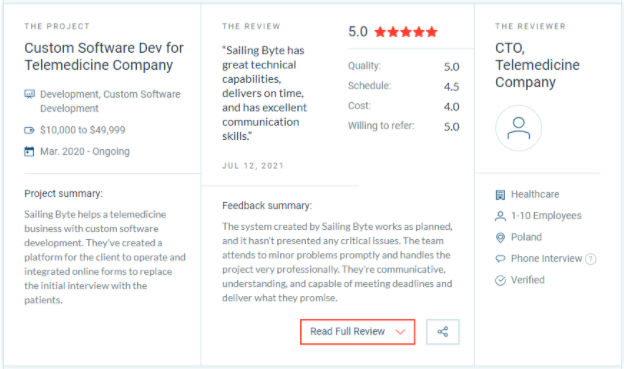Click the Willing to refer score
The height and width of the screenshot is (369, 624).
pyautogui.click(x=452, y=127)
